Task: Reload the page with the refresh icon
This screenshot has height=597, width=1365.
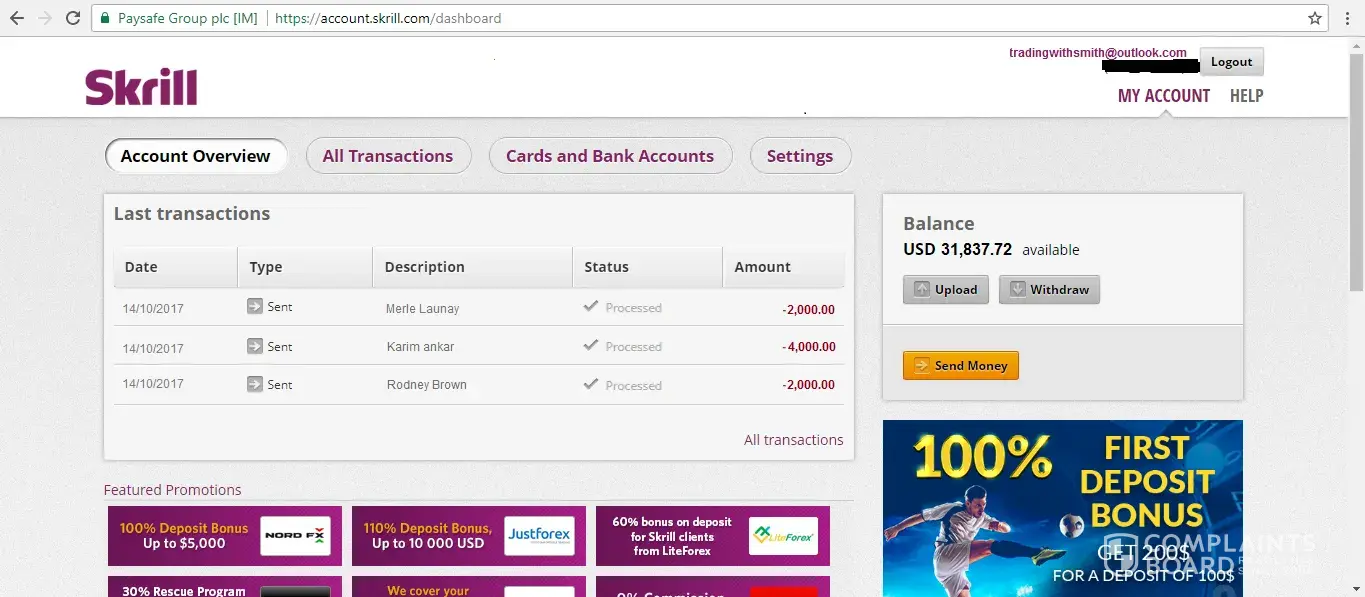Action: (x=73, y=18)
